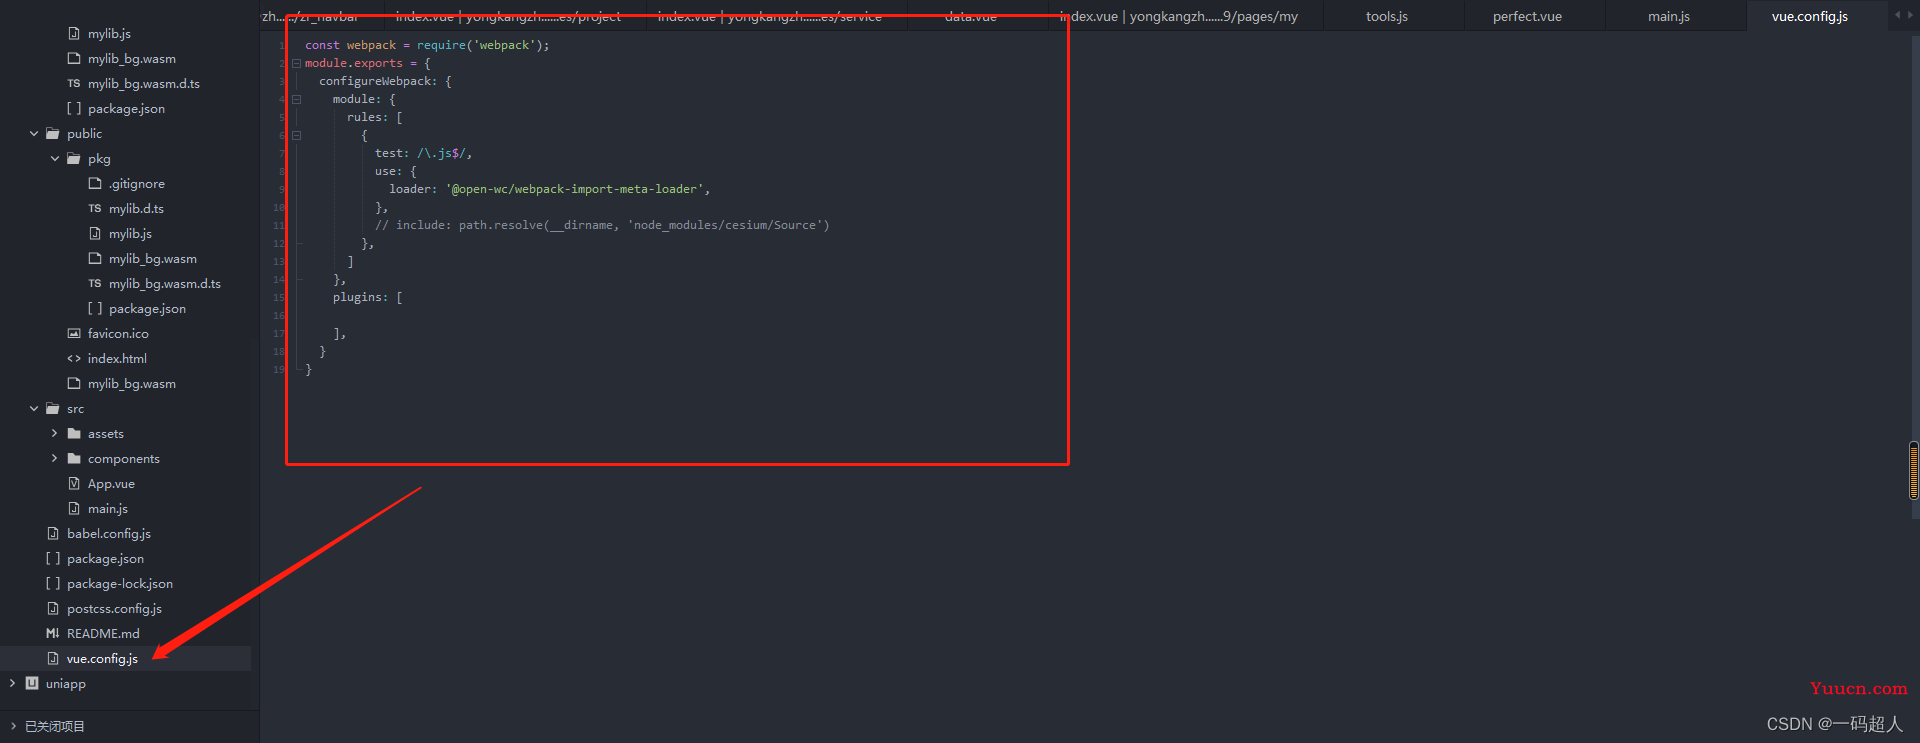Expand the components folder chevron
The height and width of the screenshot is (743, 1920).
54,459
